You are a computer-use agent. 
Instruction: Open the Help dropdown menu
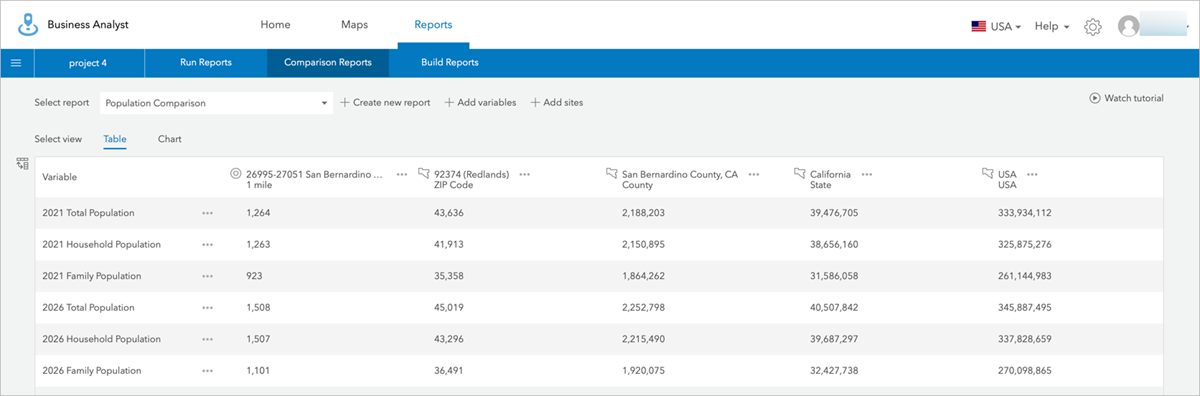[1052, 26]
